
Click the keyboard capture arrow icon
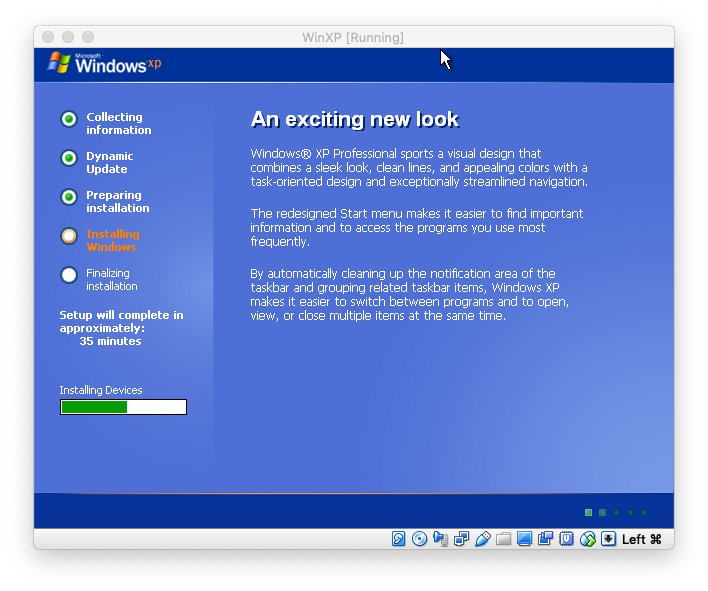coord(608,539)
